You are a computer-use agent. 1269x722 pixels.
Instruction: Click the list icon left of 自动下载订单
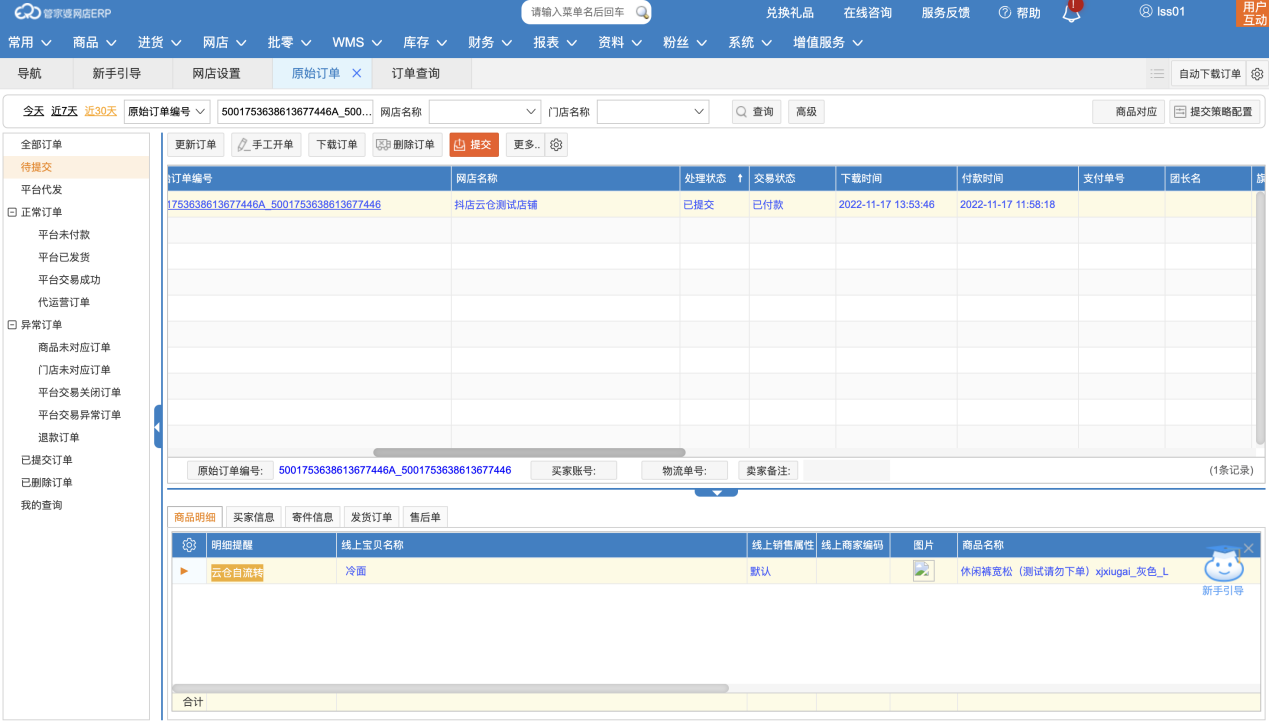coord(1157,74)
